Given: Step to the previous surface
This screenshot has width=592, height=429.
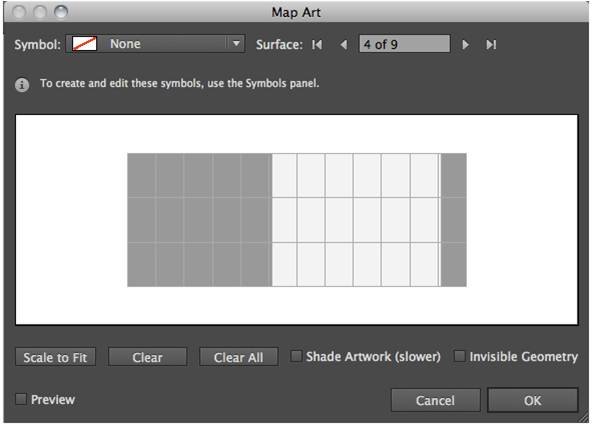Looking at the screenshot, I should tap(344, 45).
